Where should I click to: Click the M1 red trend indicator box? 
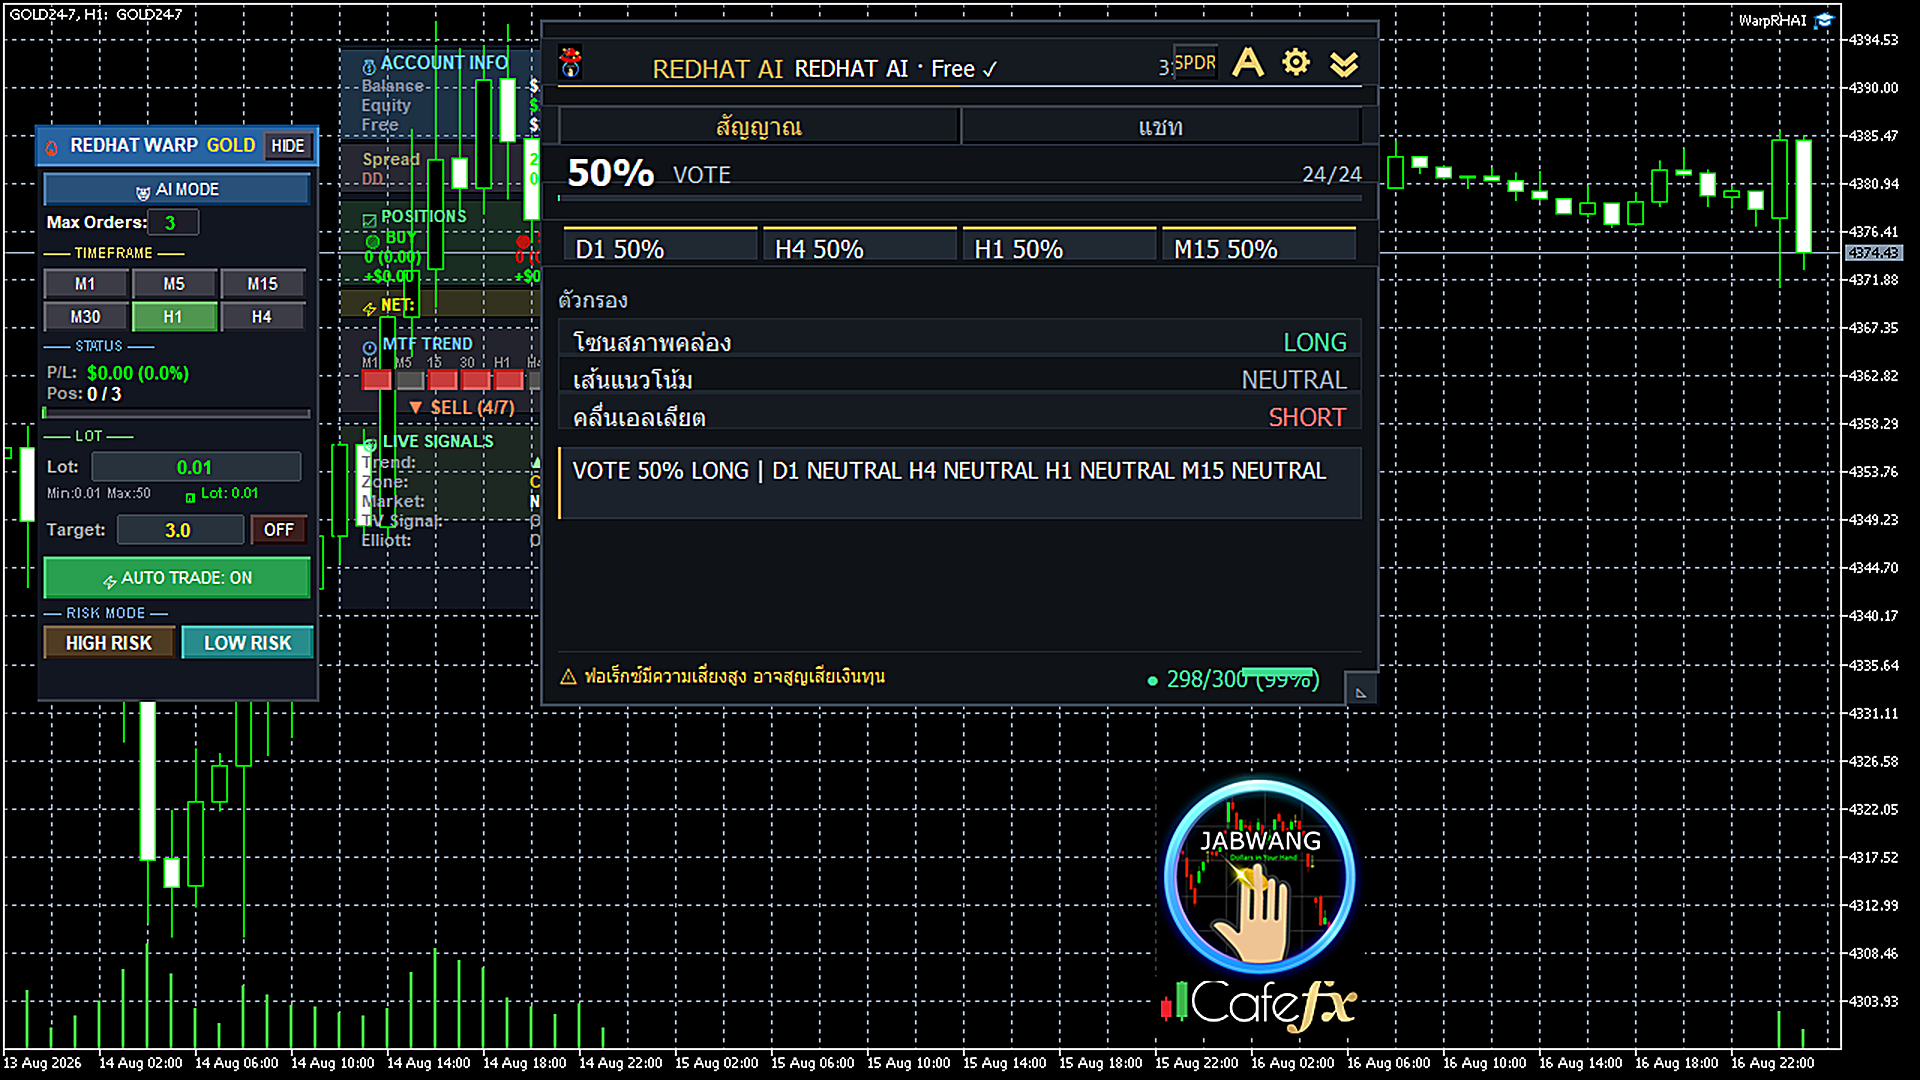coord(376,380)
